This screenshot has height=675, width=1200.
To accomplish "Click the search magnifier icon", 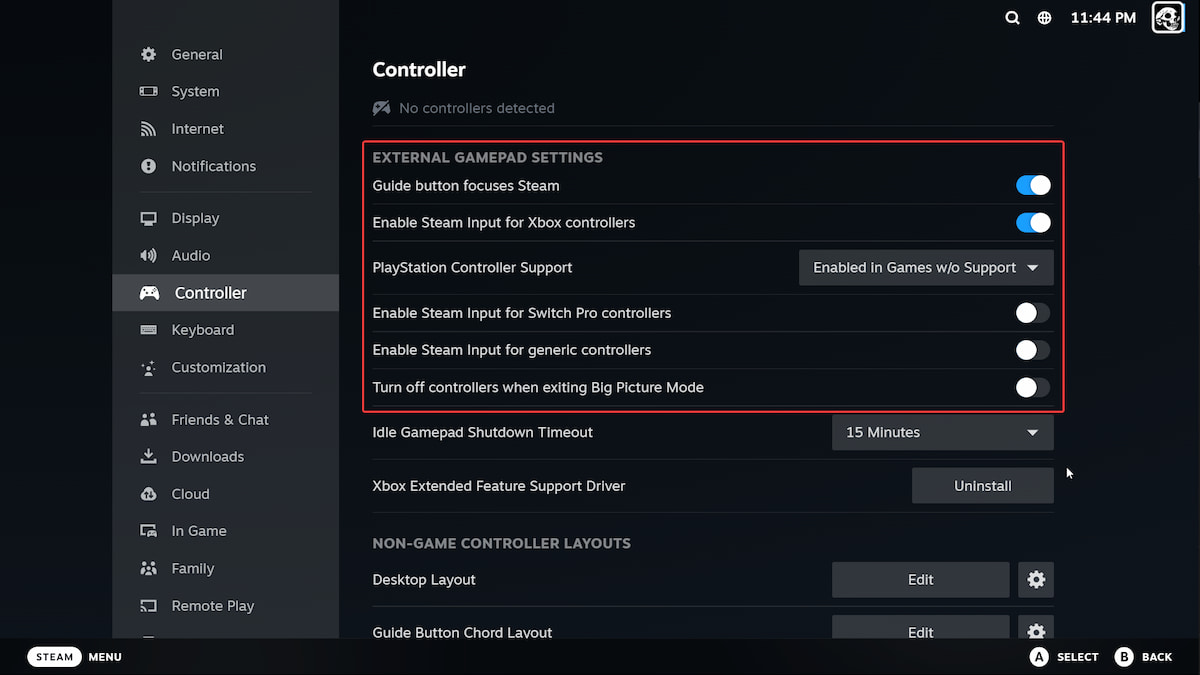I will tap(1013, 18).
